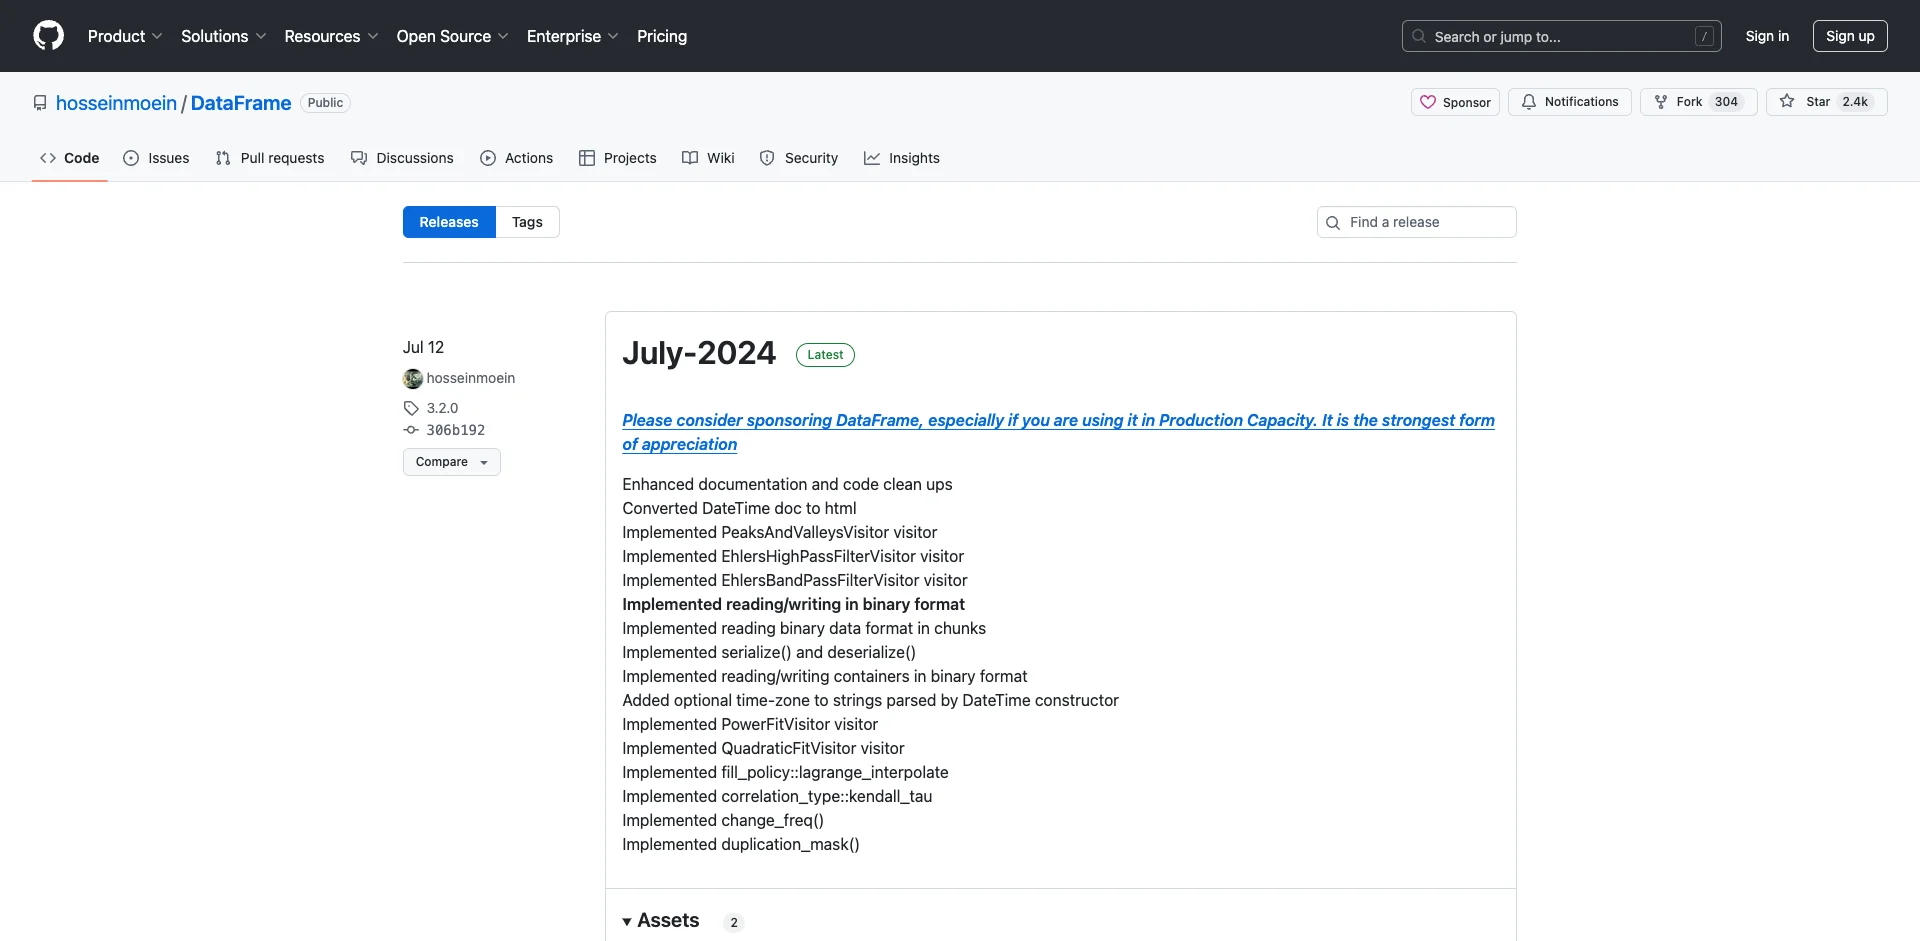Click the Jul 12 release date
Image resolution: width=1920 pixels, height=941 pixels.
point(423,347)
